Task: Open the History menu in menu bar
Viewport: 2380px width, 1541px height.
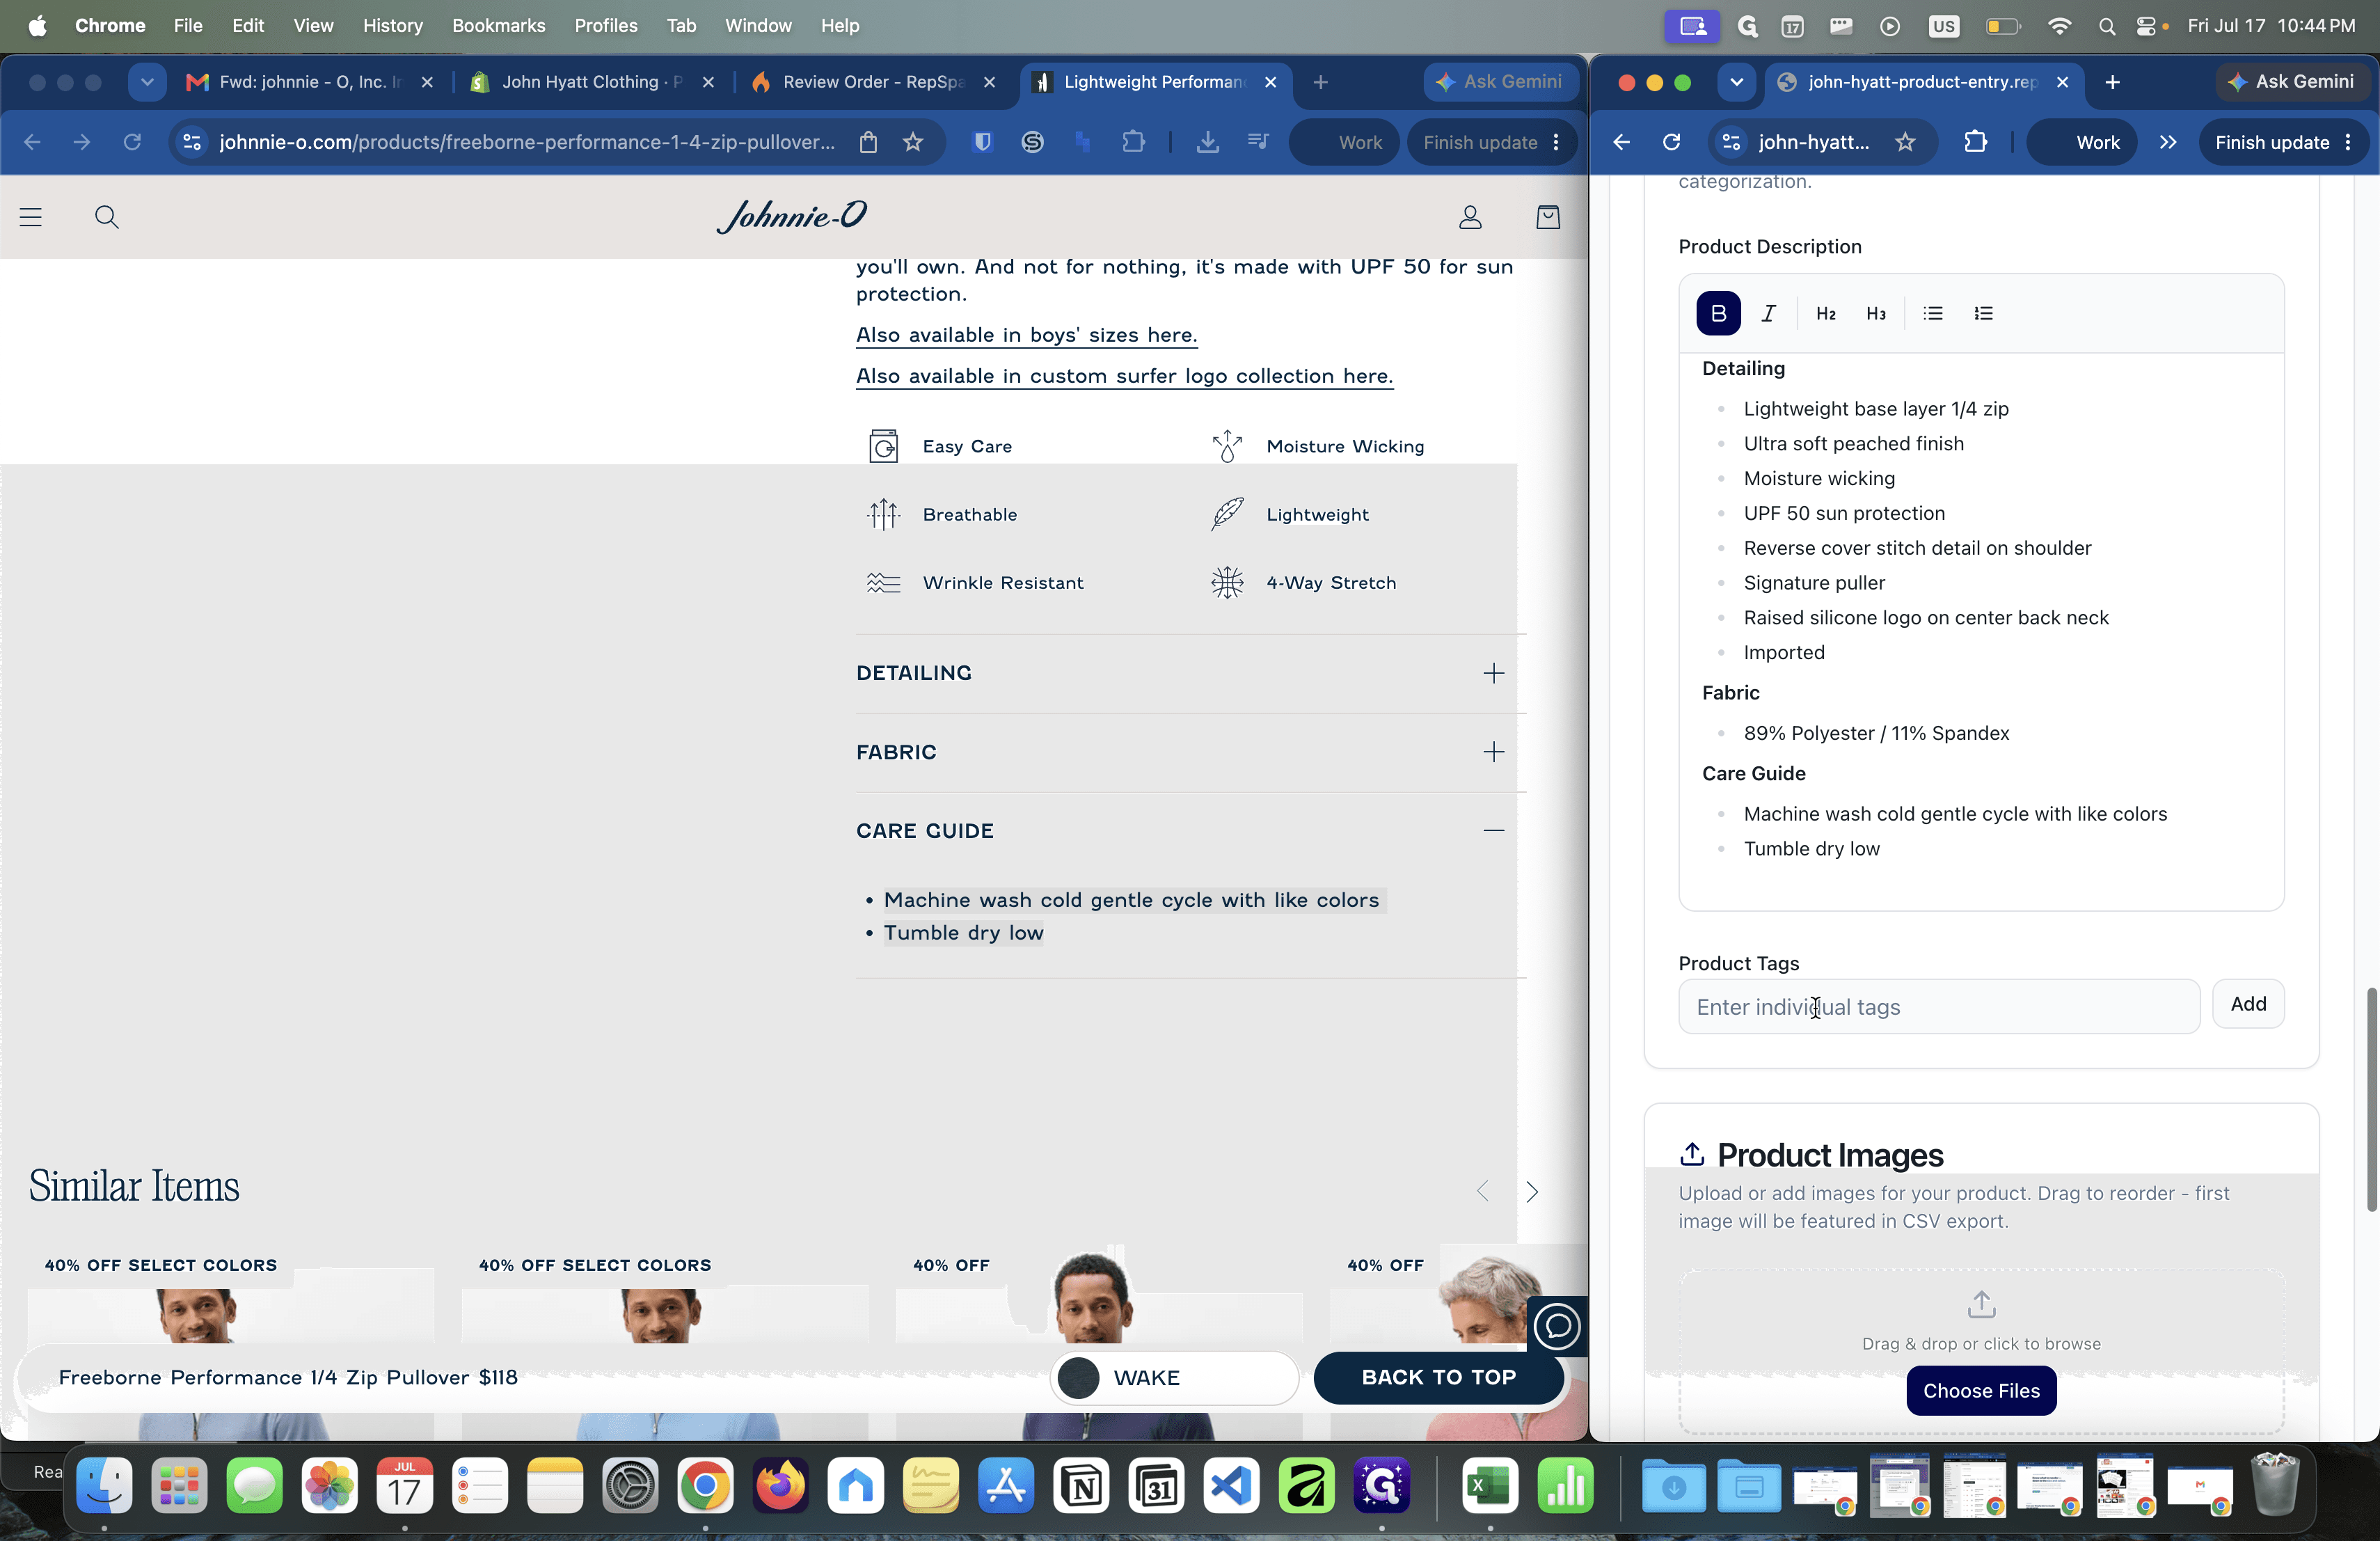Action: point(392,25)
